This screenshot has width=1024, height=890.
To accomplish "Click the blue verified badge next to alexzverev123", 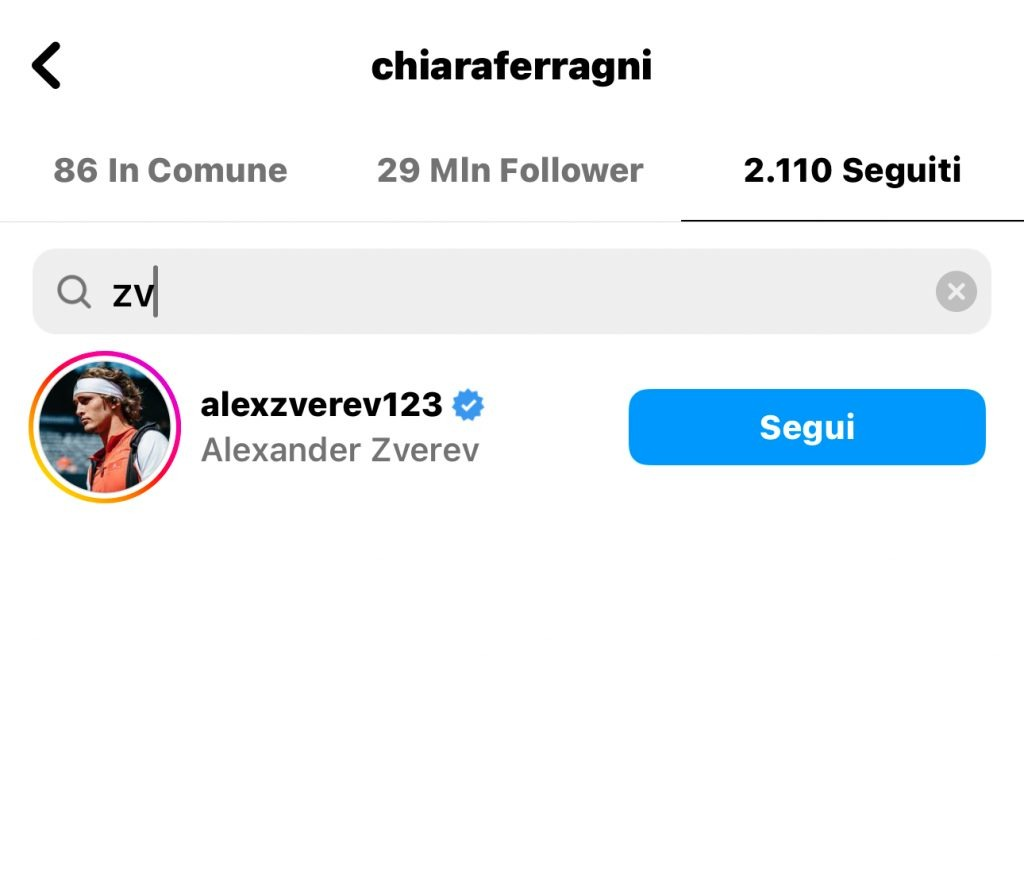I will pos(468,405).
